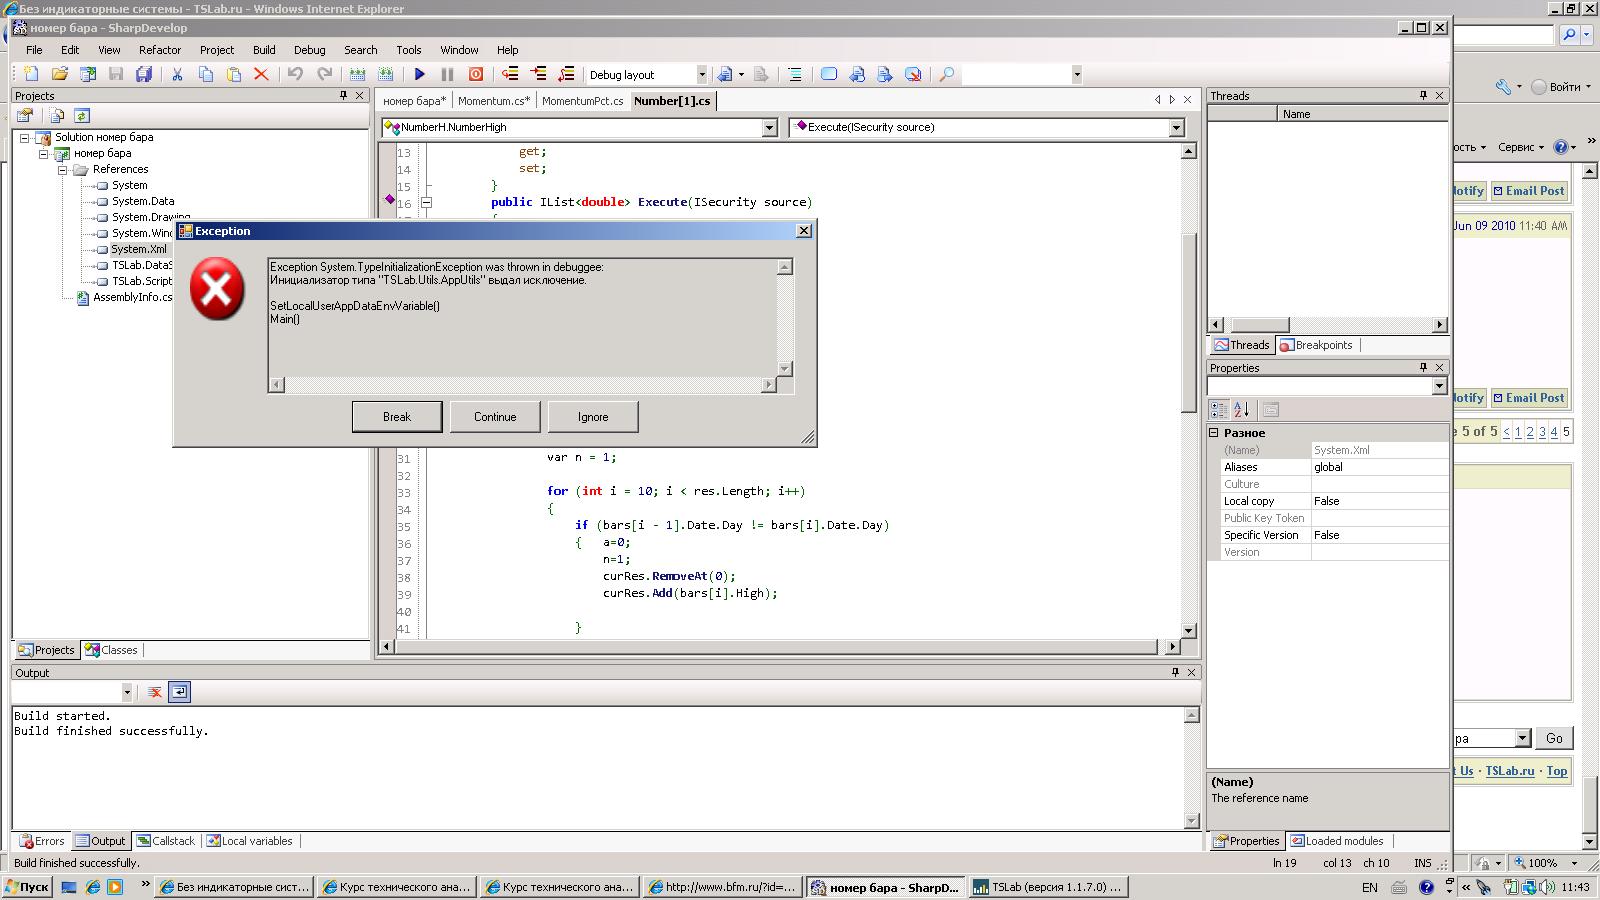1600x900 pixels.
Task: Open the Debug menu
Action: [309, 50]
